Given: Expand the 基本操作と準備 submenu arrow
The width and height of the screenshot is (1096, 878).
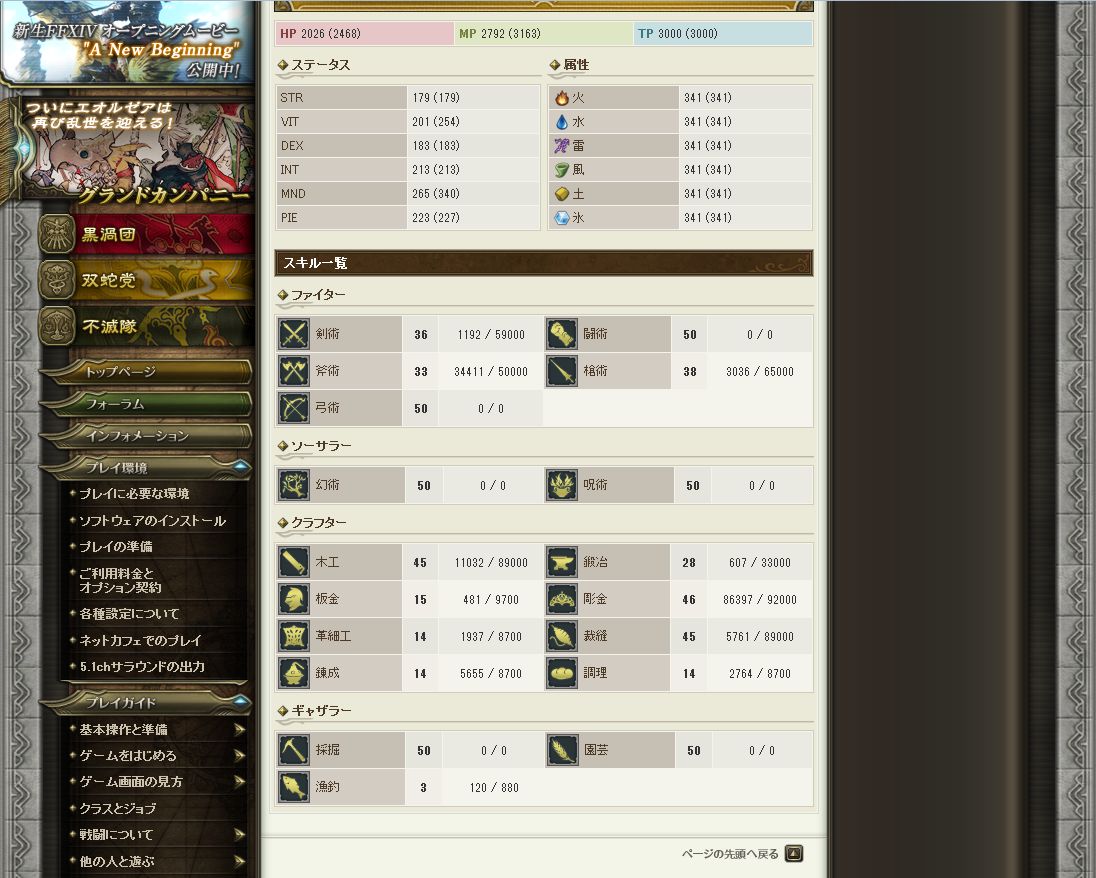Looking at the screenshot, I should pyautogui.click(x=239, y=730).
